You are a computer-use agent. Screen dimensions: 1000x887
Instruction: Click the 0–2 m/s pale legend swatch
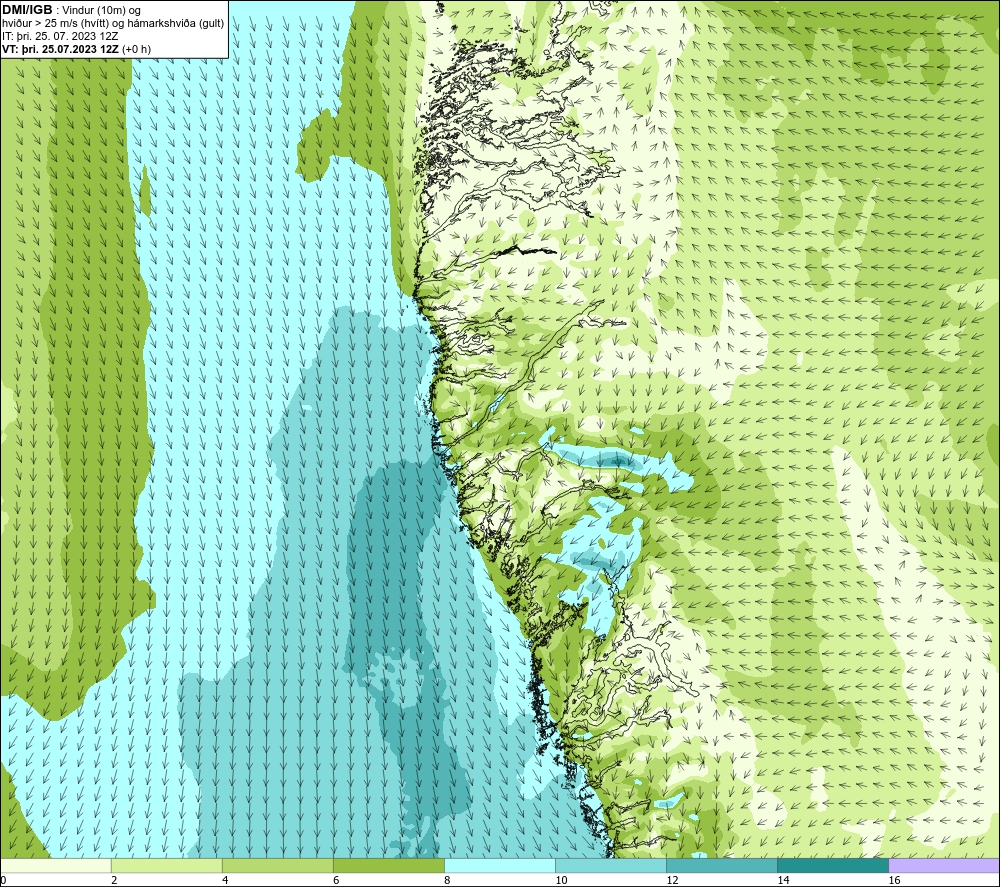[56, 866]
